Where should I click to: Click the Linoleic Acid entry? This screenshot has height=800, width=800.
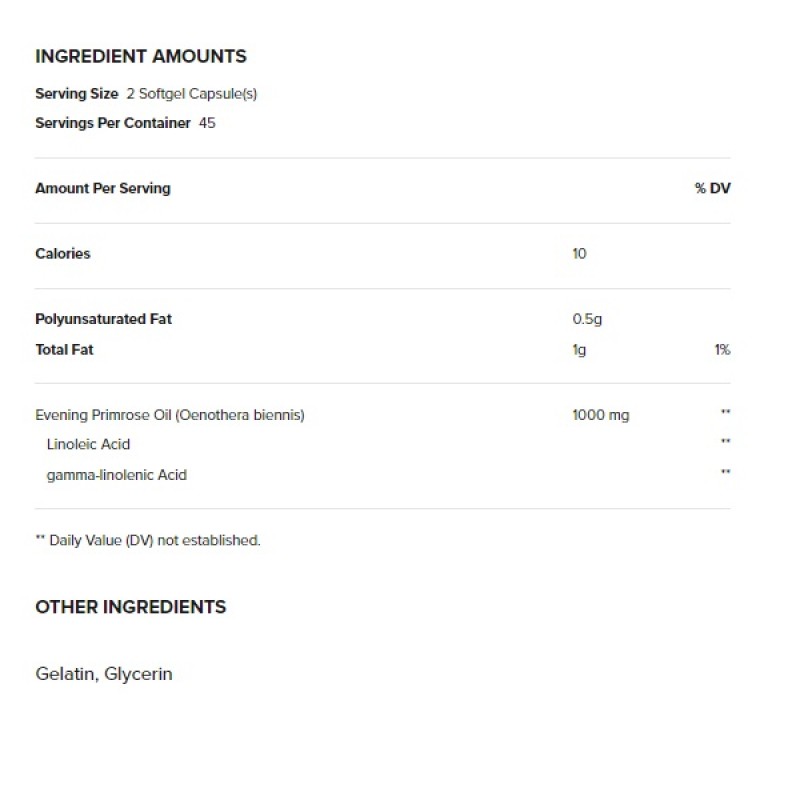(x=88, y=444)
